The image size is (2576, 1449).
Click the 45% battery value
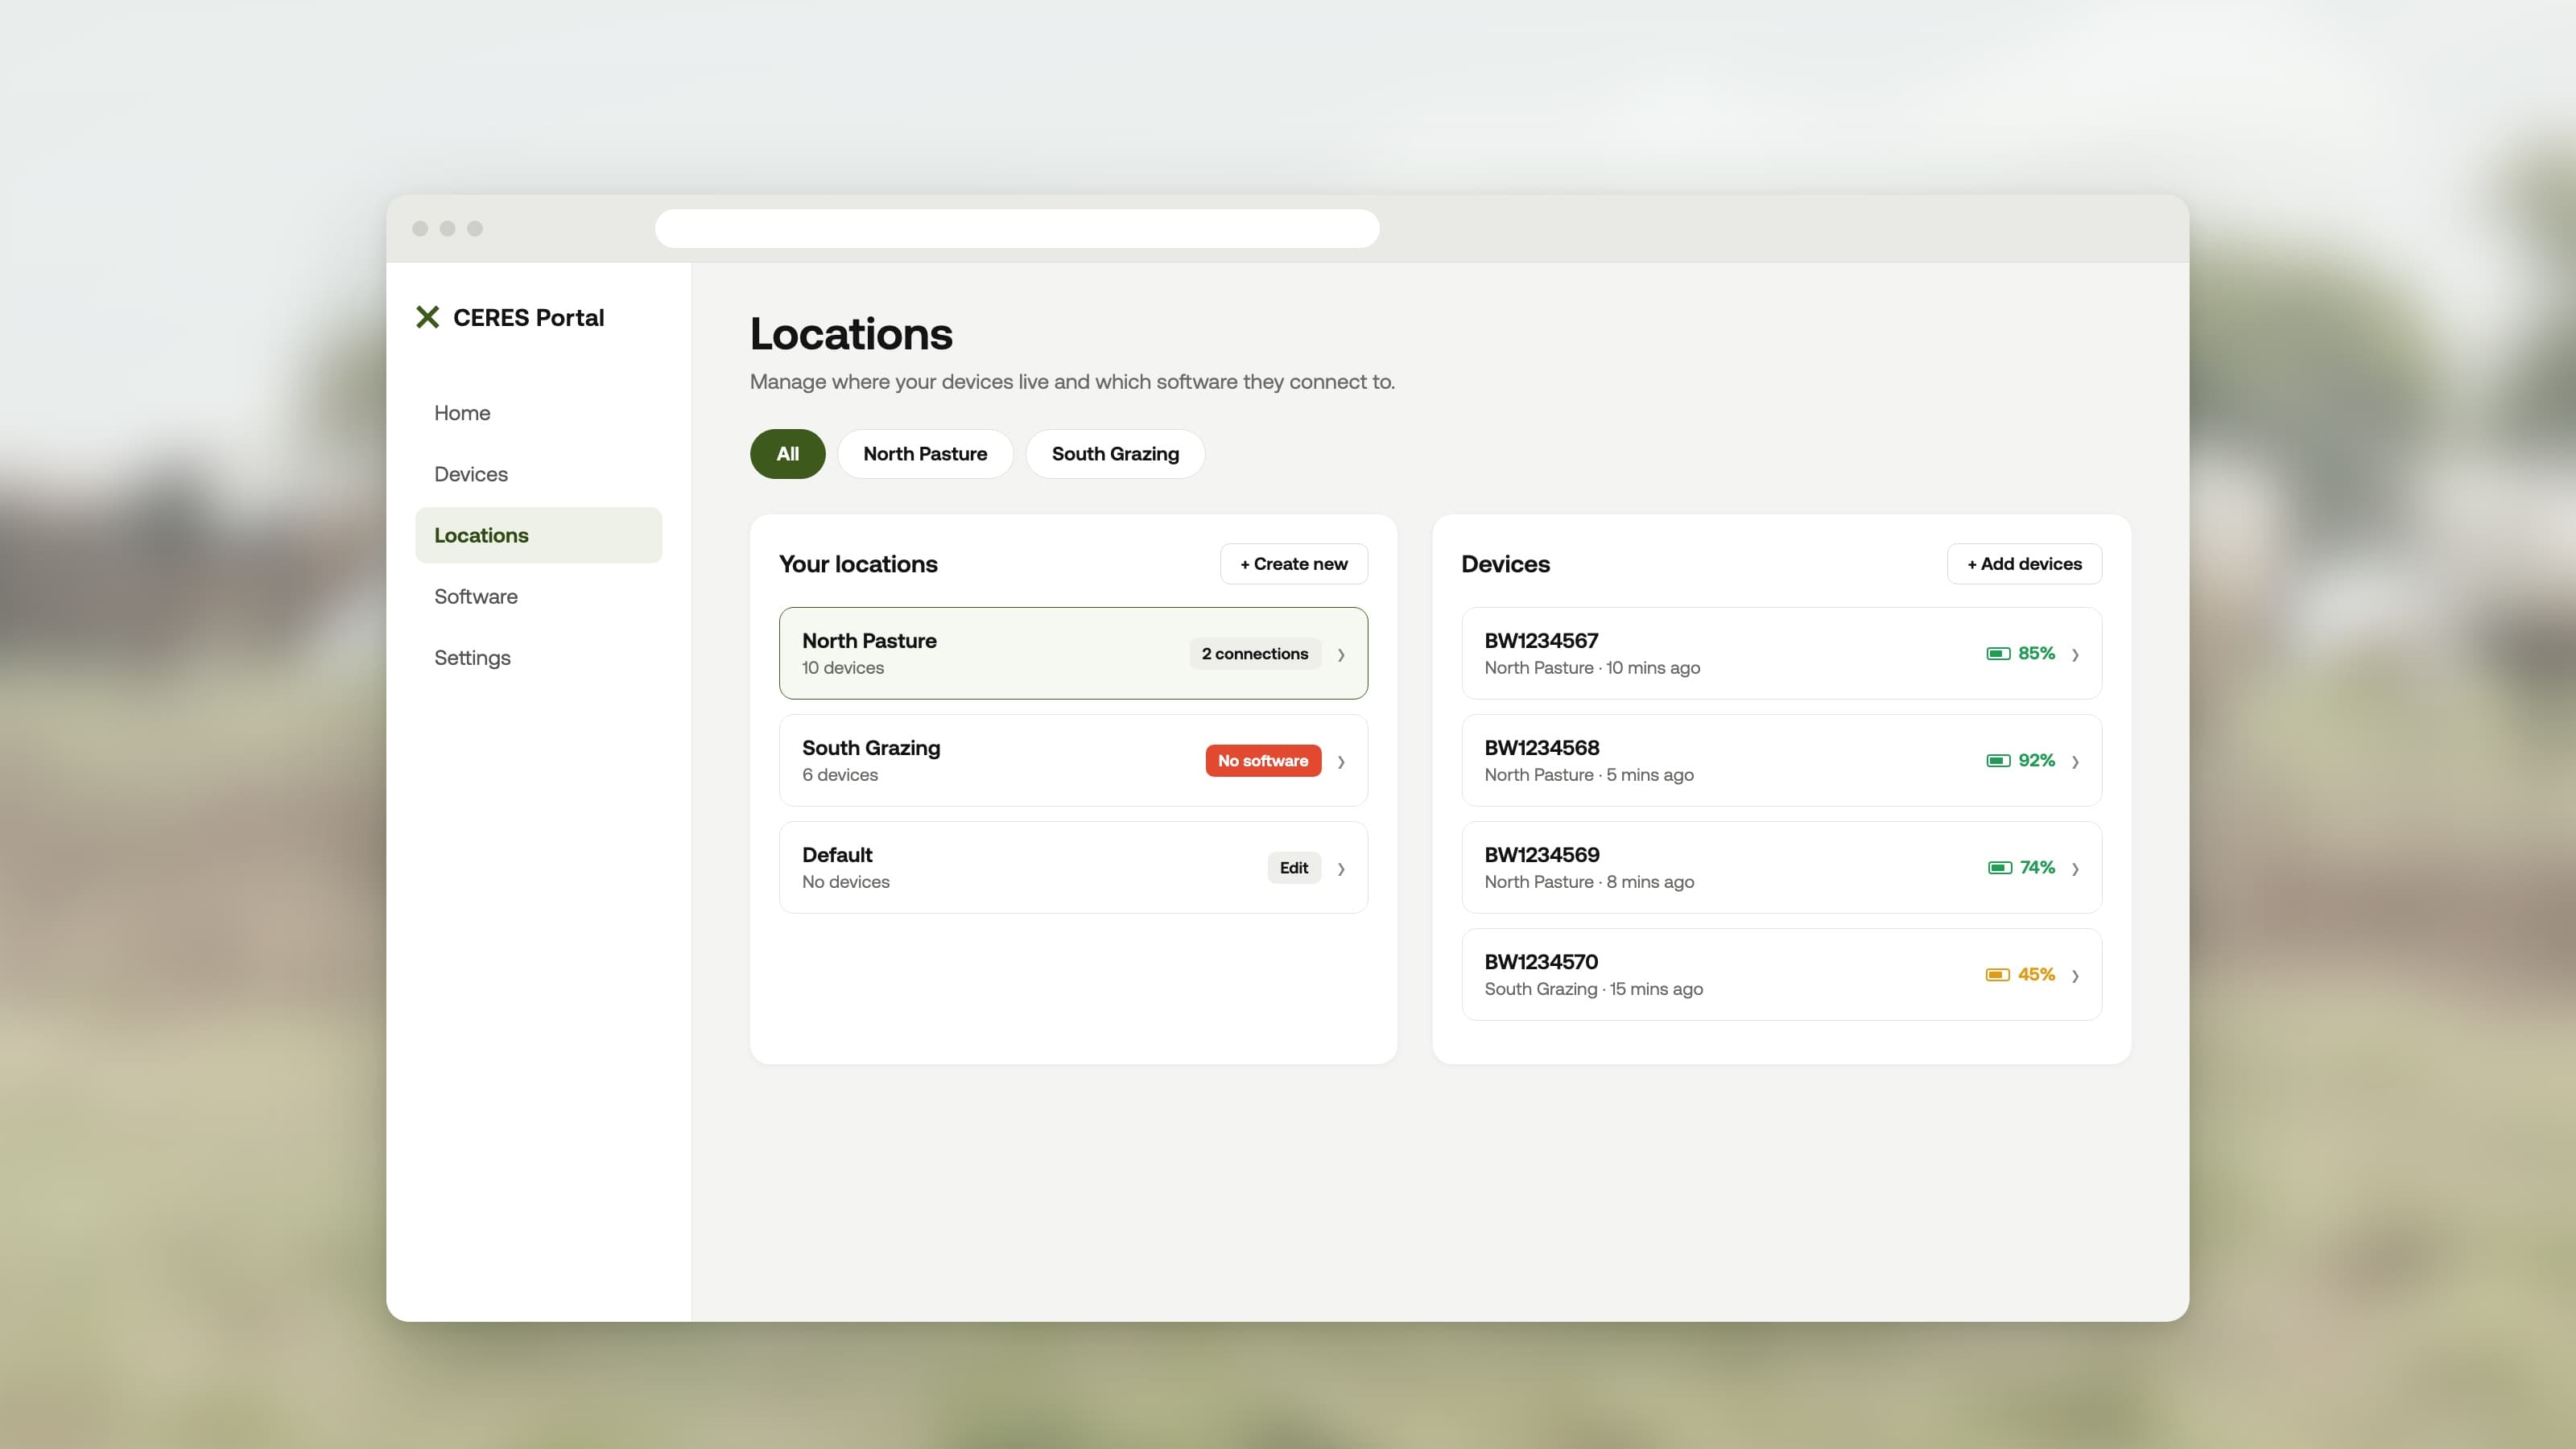point(2036,974)
